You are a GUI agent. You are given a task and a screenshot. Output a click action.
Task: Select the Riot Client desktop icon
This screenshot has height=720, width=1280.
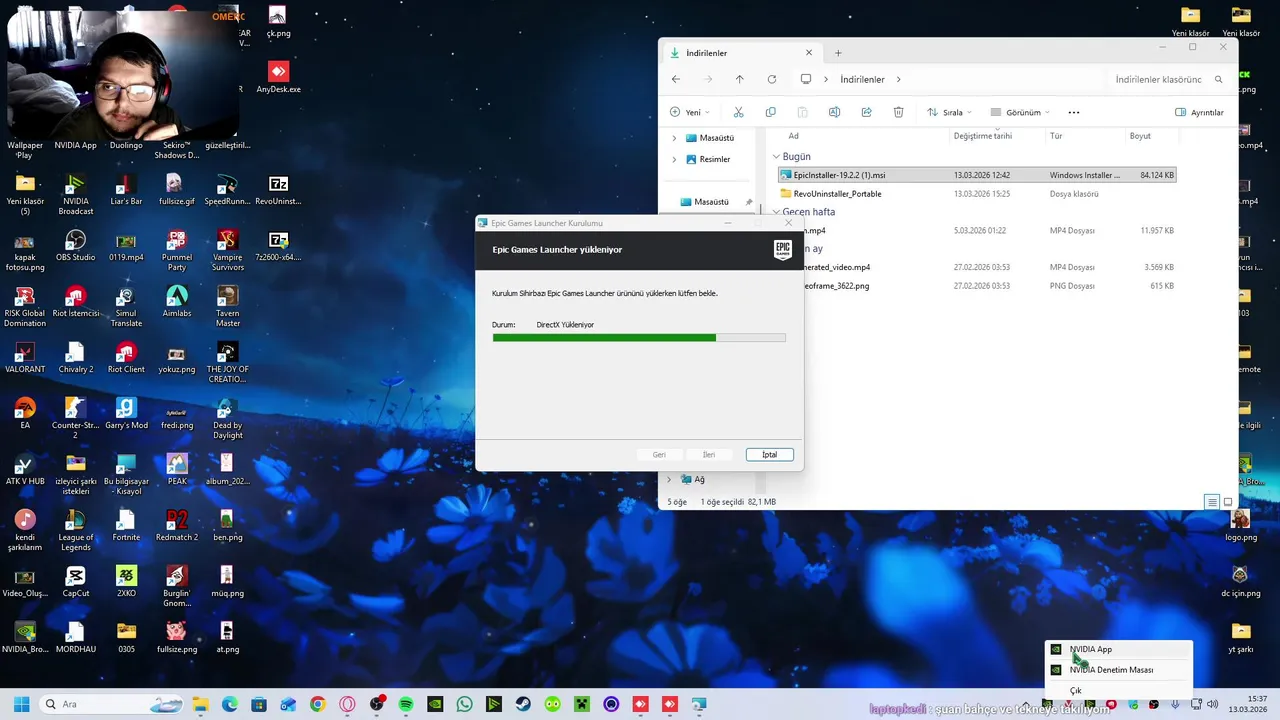[x=126, y=358]
